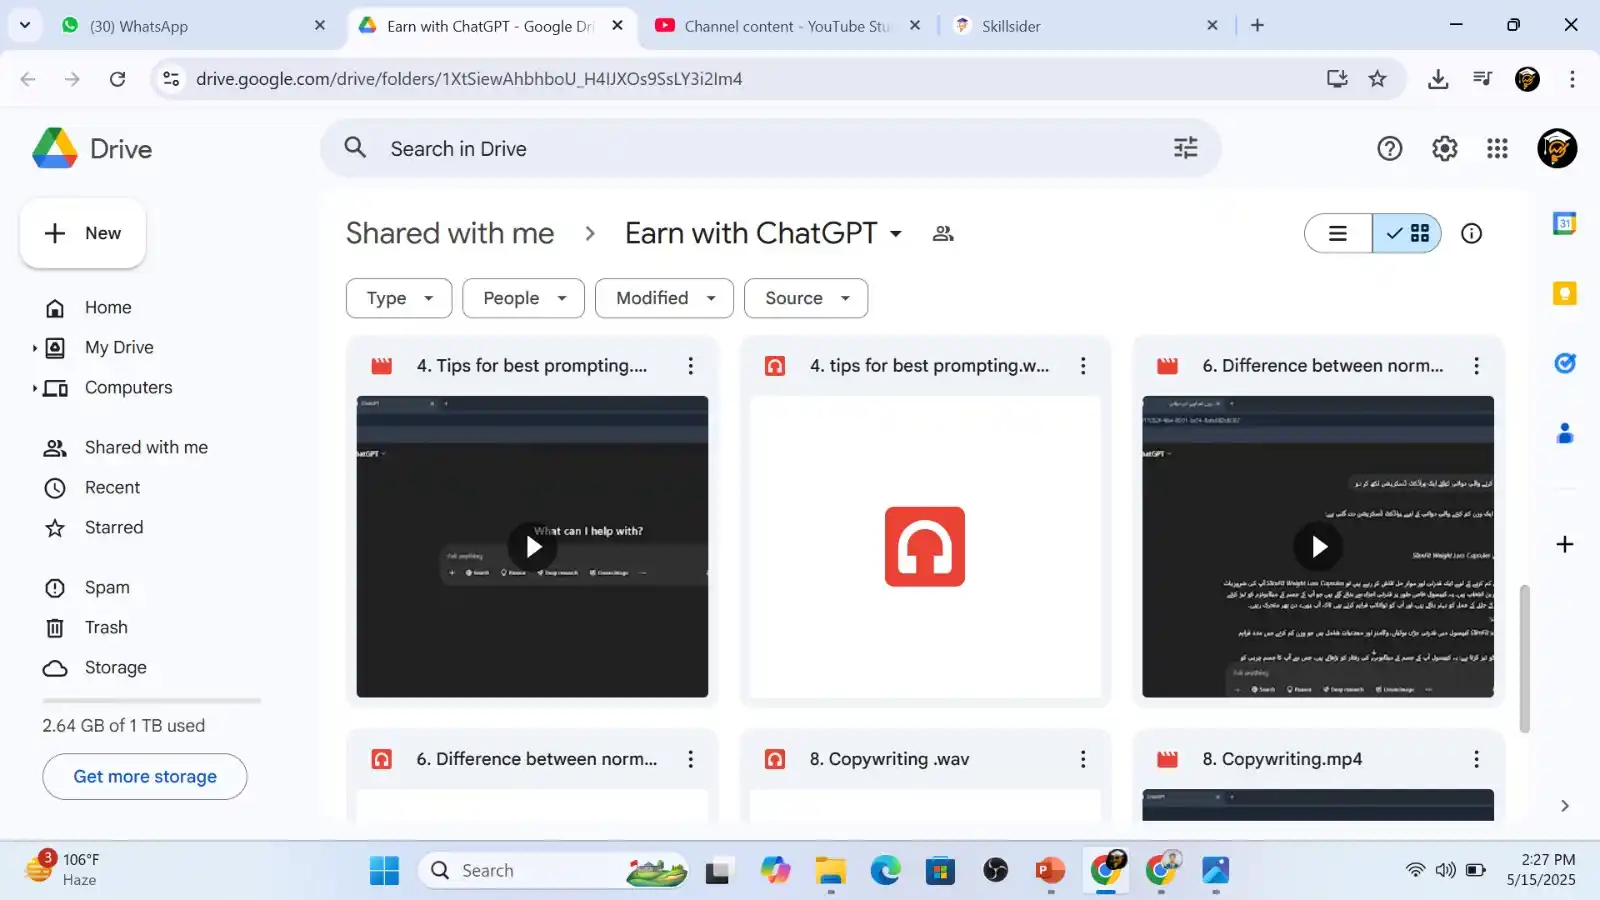View folder details info icon
The image size is (1600, 900).
[x=1471, y=233]
